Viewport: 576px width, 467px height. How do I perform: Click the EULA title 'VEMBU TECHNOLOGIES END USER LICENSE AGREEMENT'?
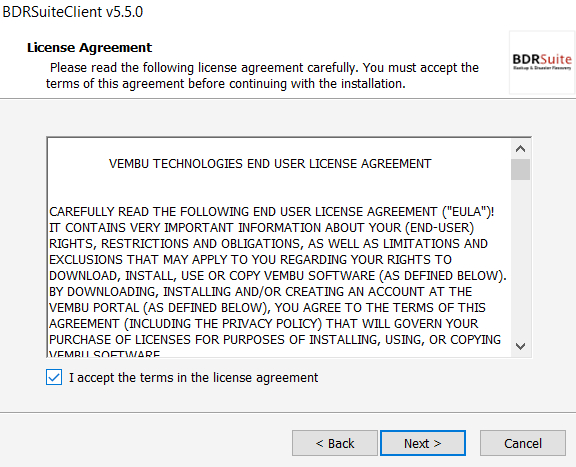click(x=270, y=164)
